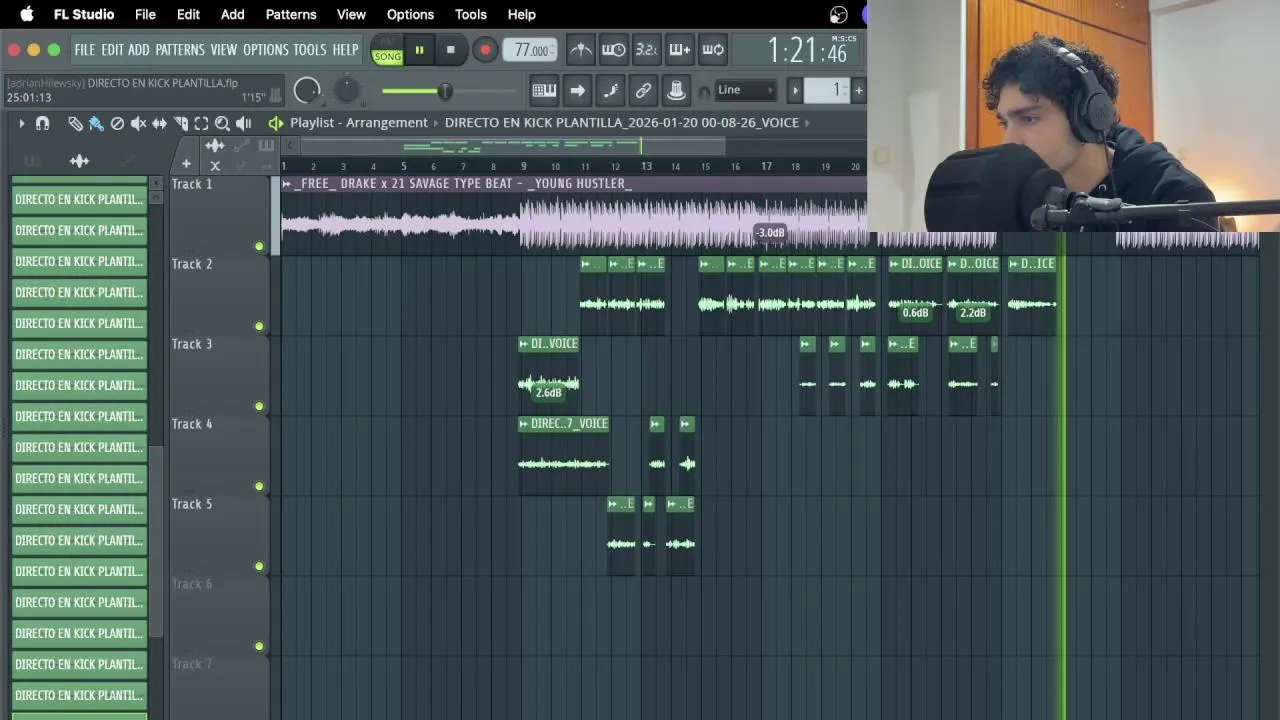This screenshot has width=1280, height=720.
Task: Mute Track 3 with its green dot
Action: [x=259, y=406]
